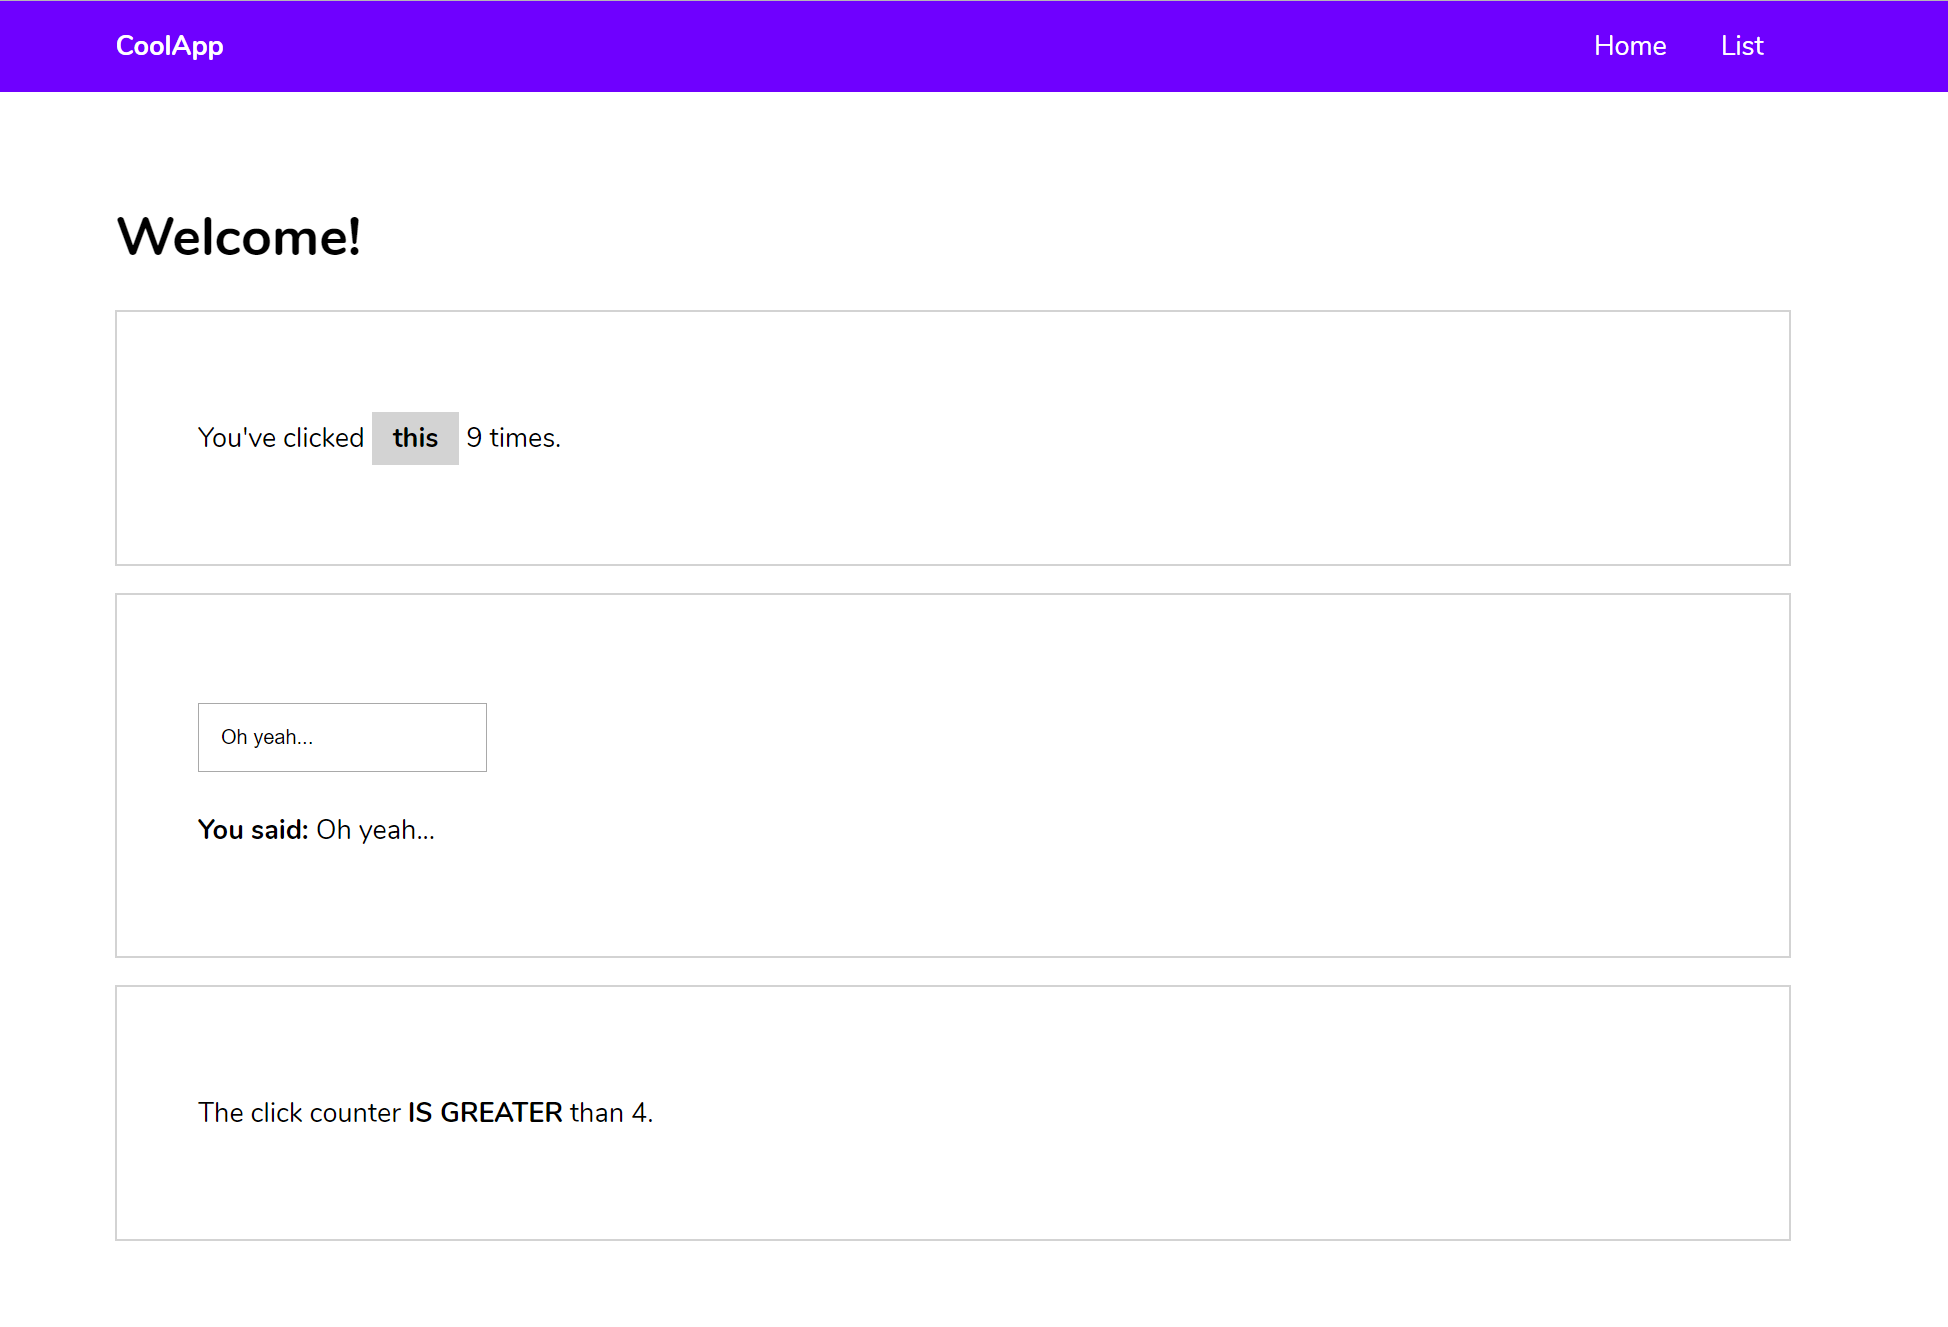Go to the List page
This screenshot has width=1948, height=1327.
(1741, 46)
